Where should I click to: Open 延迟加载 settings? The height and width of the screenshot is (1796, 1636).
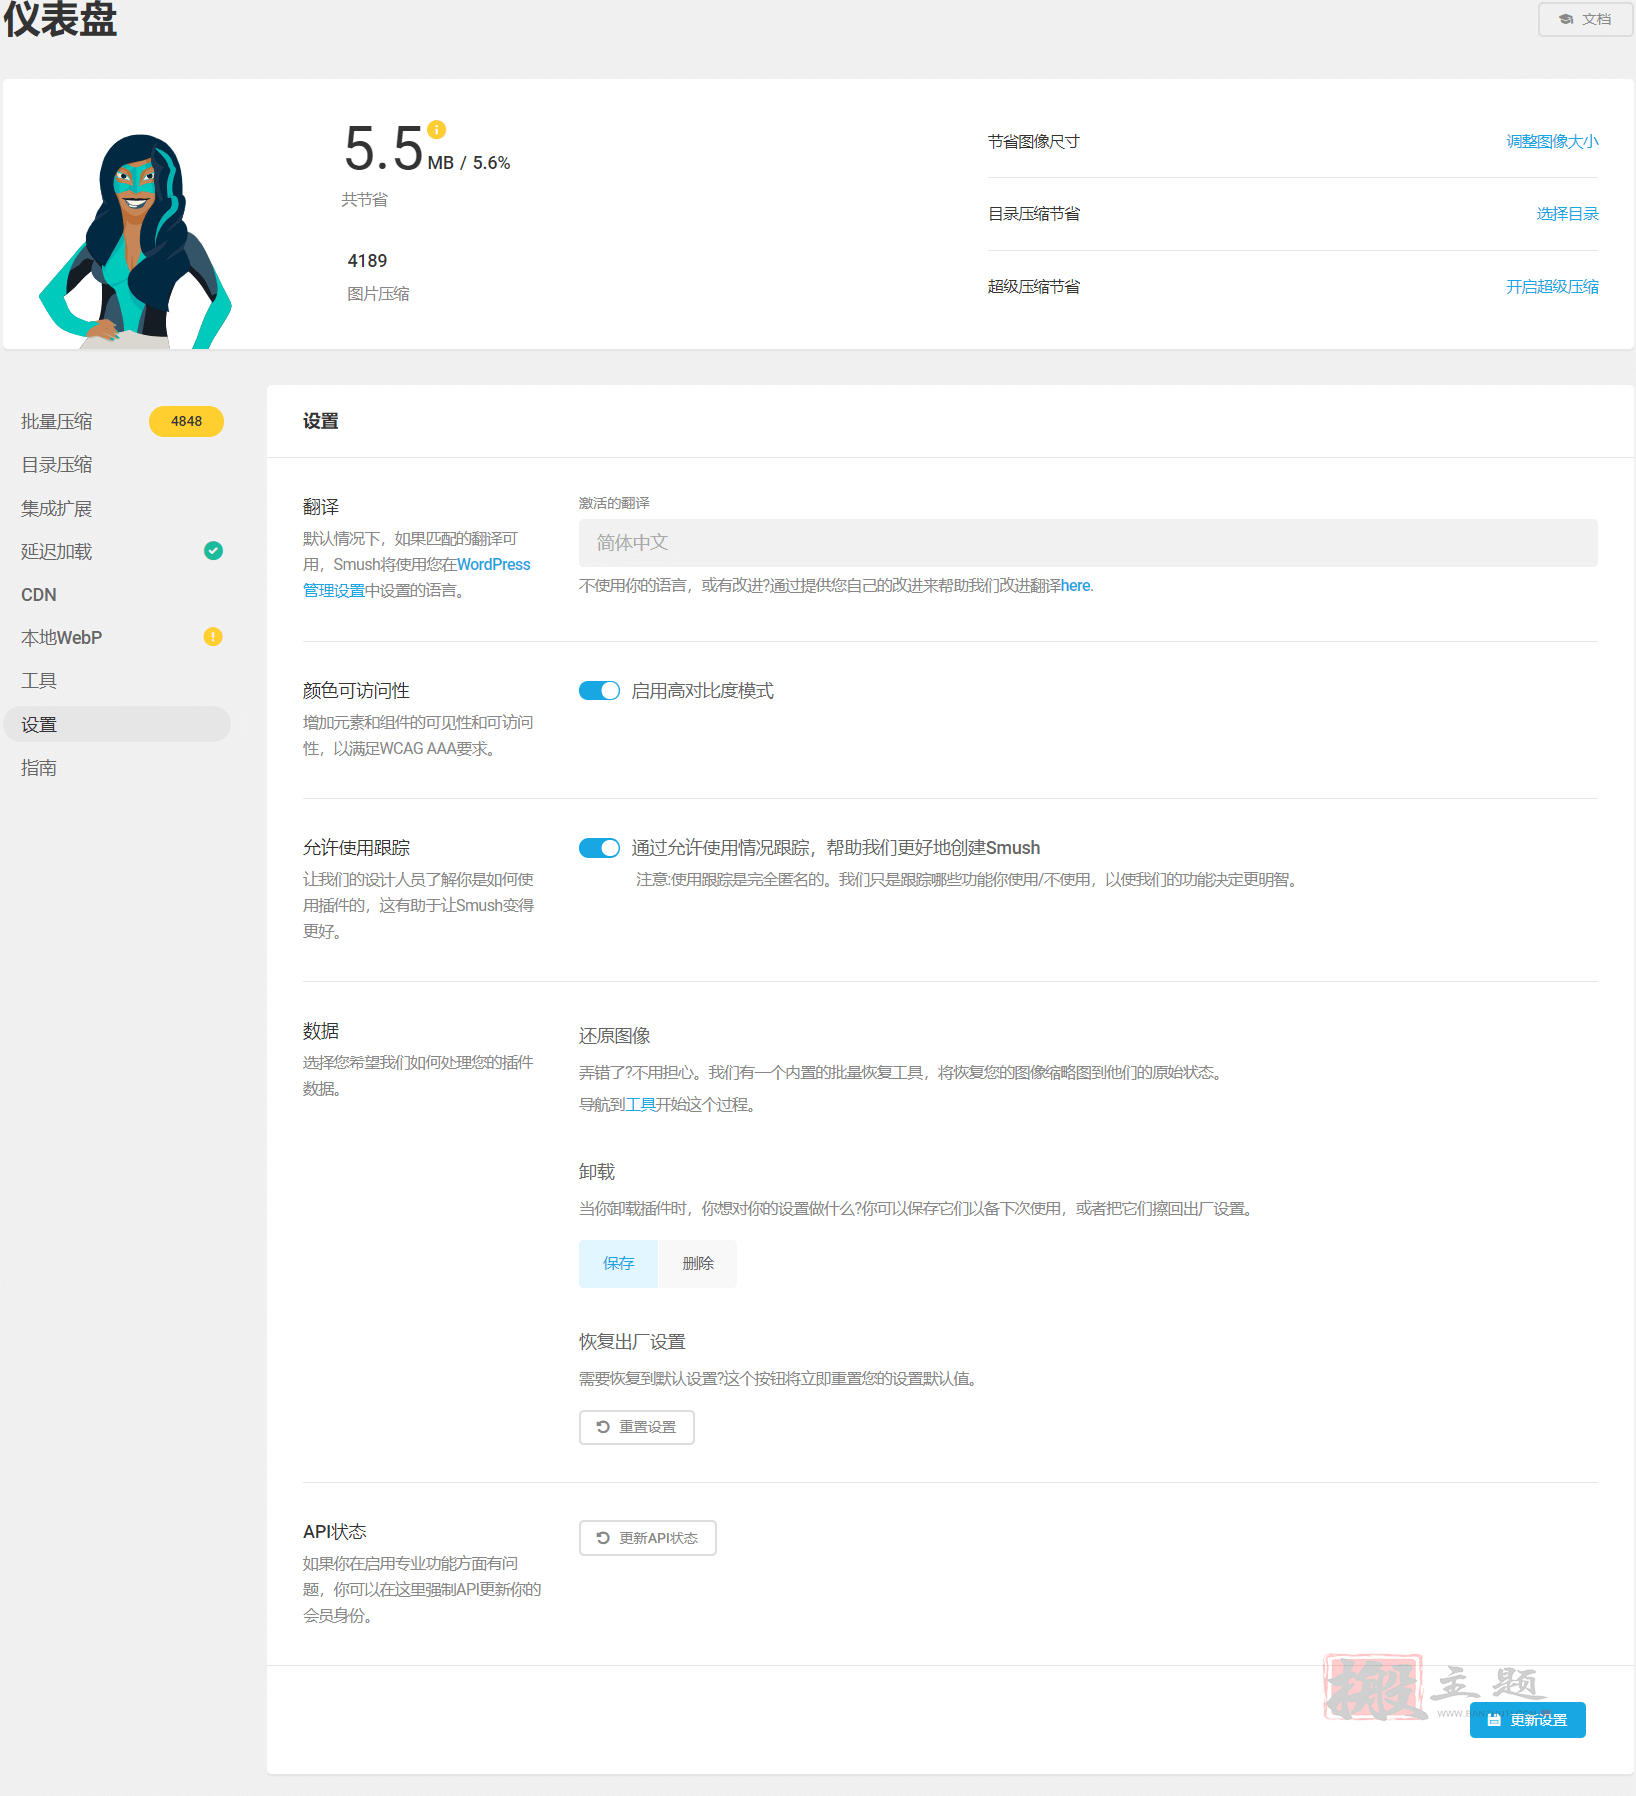57,552
